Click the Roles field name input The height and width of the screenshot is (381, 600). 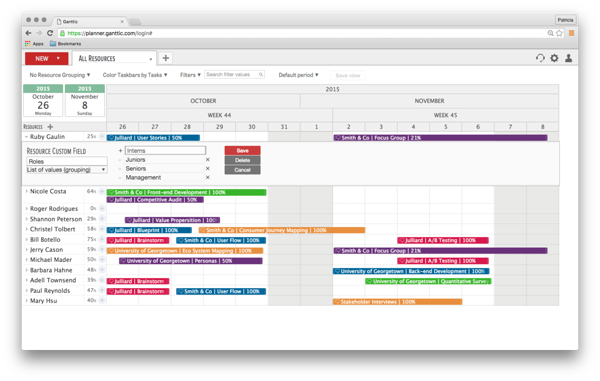tap(67, 161)
